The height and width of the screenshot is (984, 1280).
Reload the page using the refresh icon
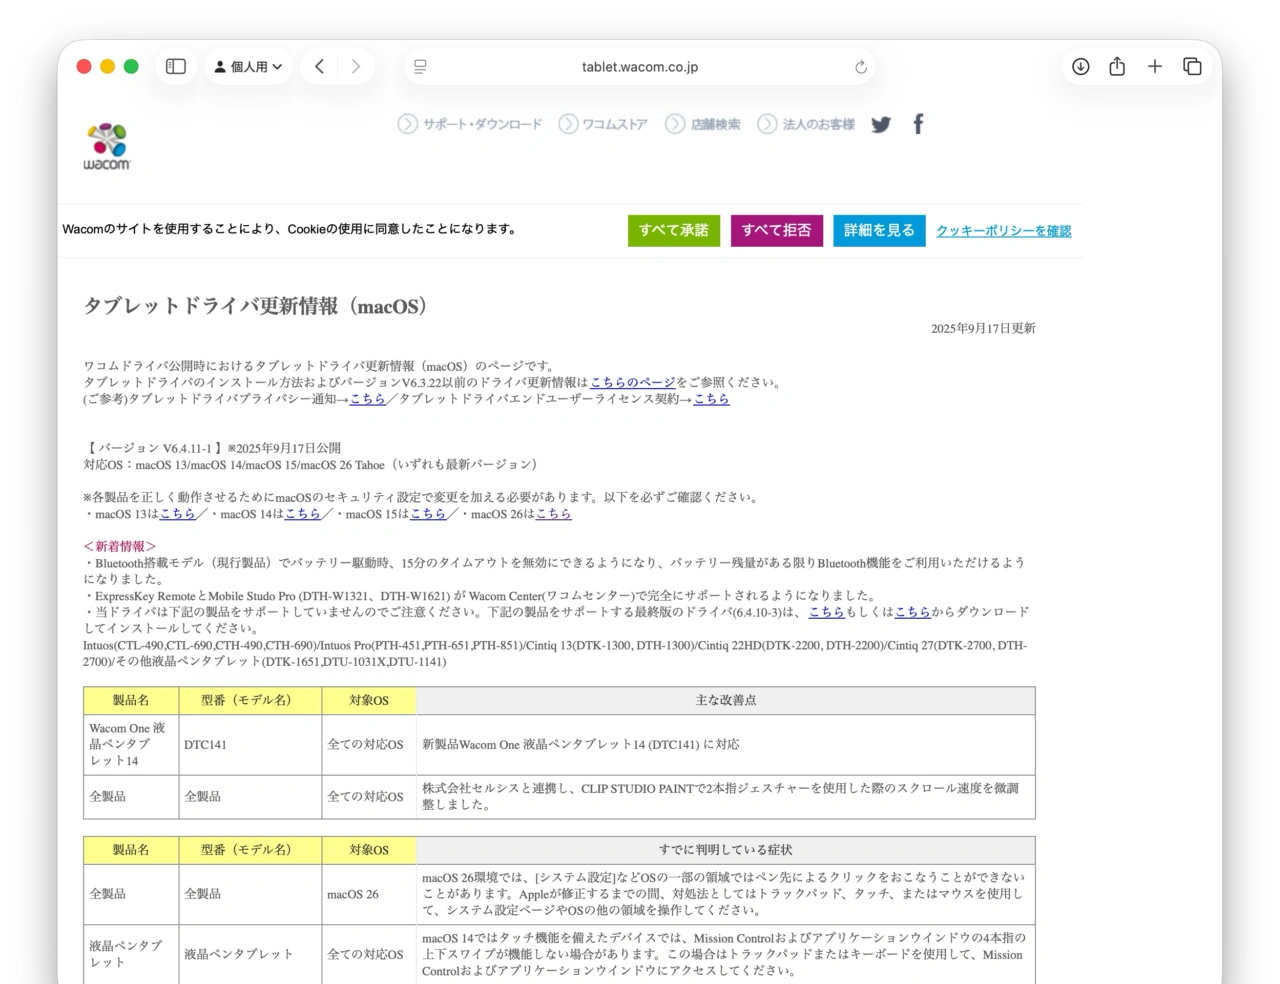860,67
